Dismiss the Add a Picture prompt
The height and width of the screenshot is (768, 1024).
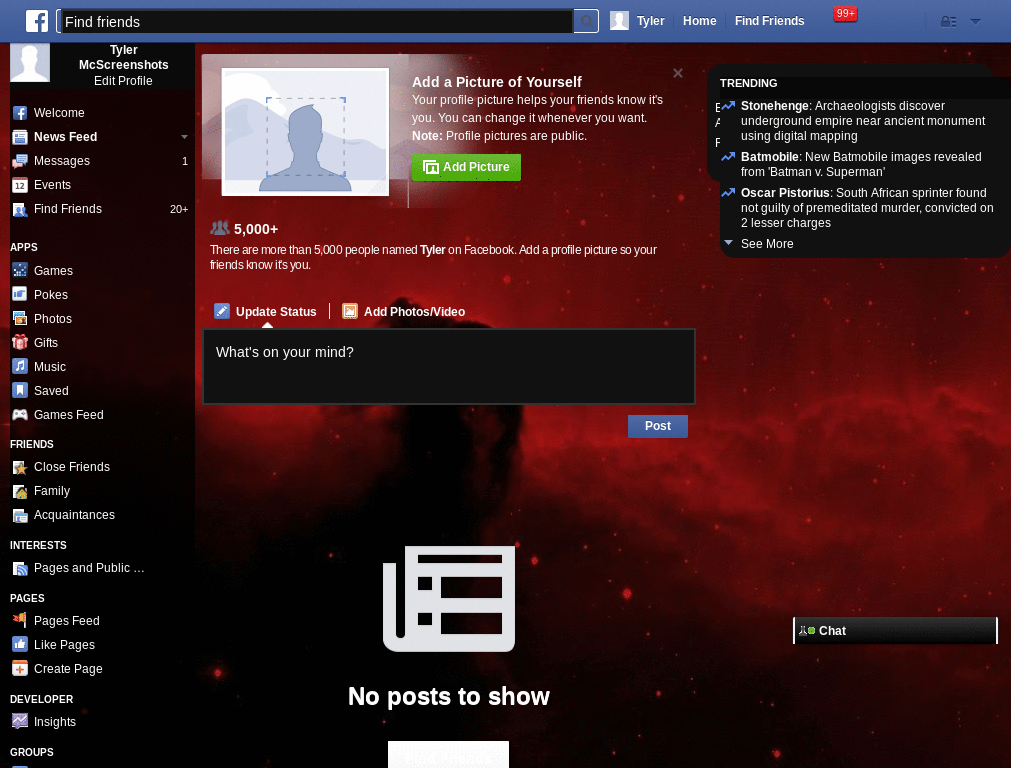tap(678, 73)
